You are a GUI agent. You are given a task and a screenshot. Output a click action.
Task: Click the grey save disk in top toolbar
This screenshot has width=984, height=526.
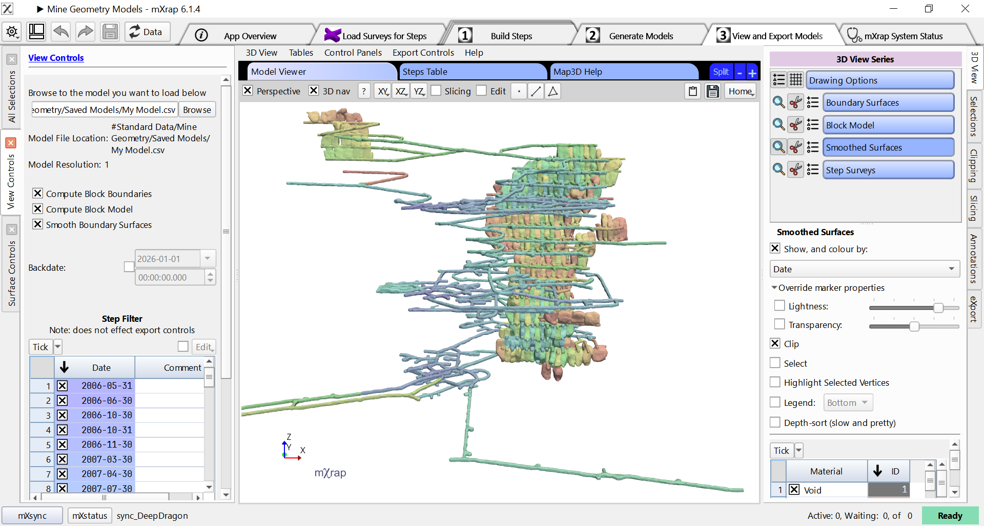click(110, 32)
